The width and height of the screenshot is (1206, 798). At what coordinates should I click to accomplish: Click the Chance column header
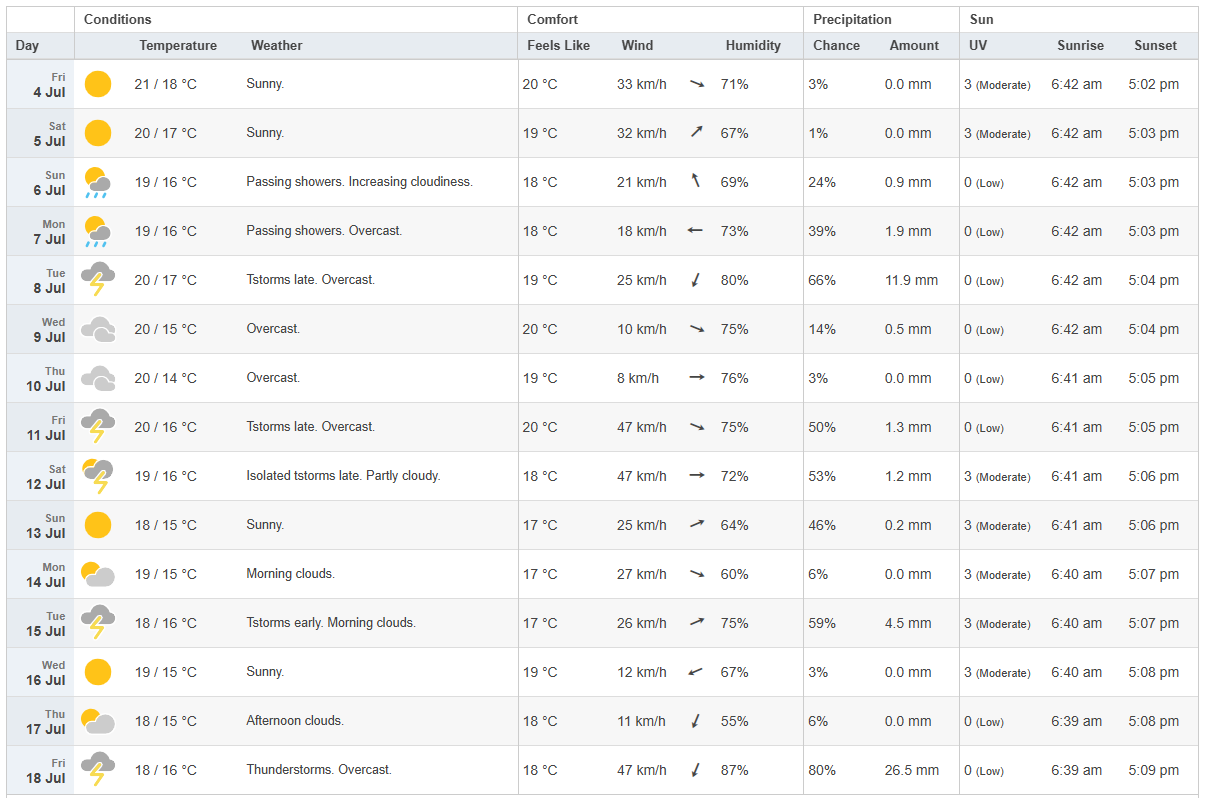(836, 46)
